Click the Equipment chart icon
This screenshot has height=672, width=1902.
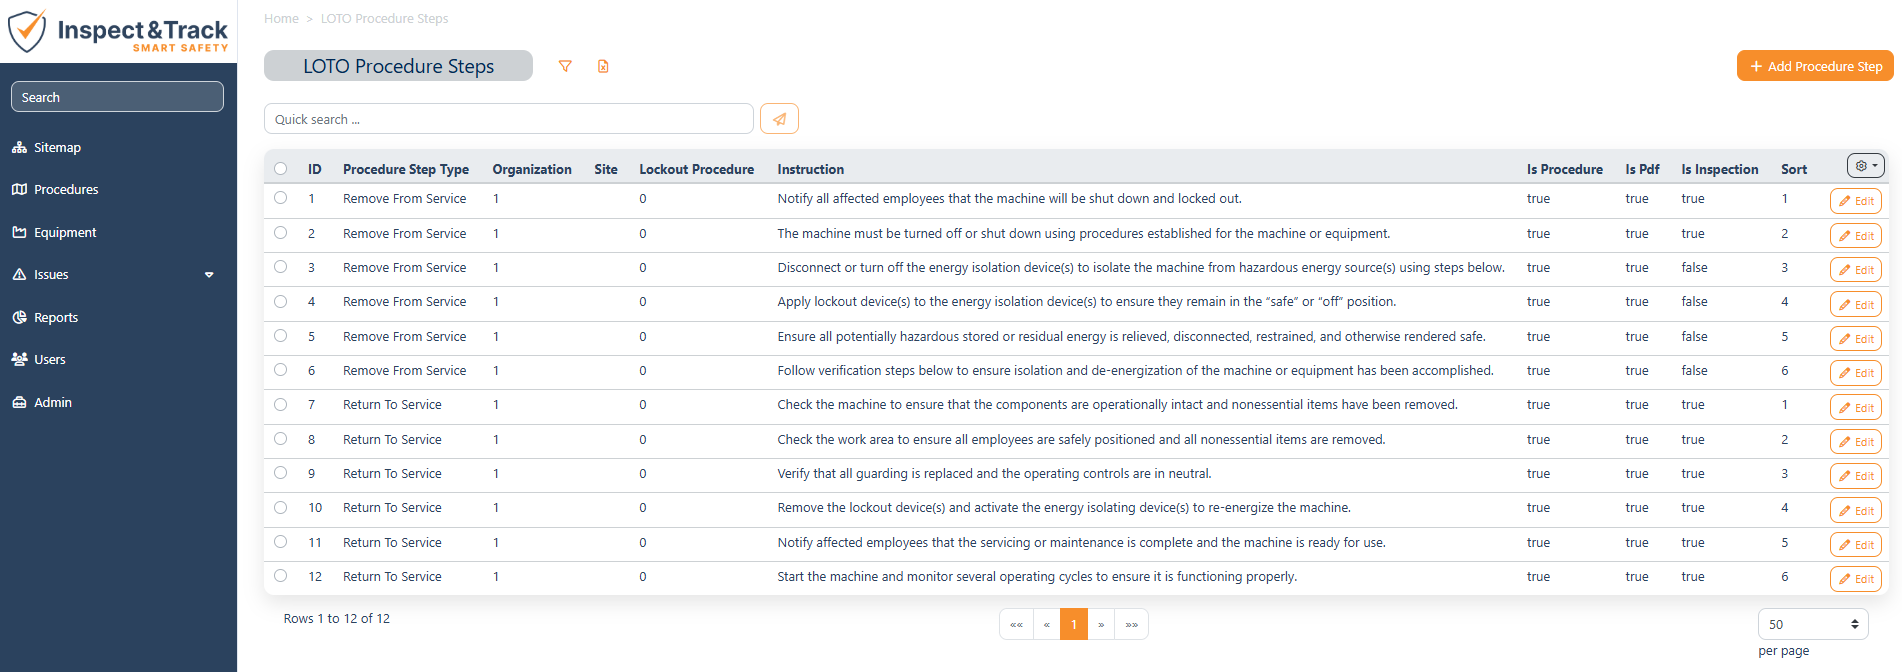(x=19, y=232)
